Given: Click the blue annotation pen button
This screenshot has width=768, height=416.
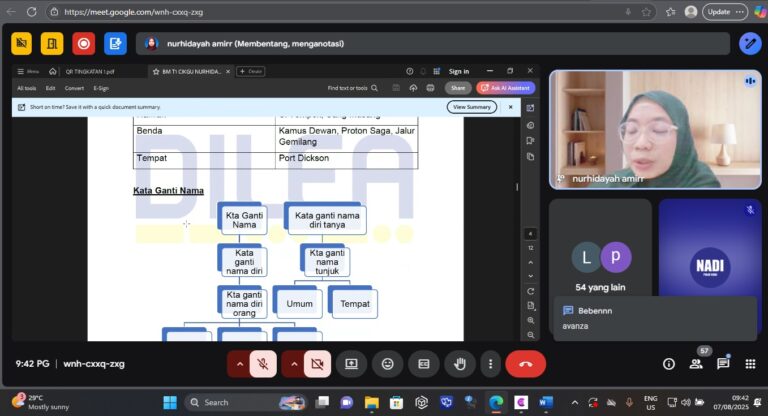Looking at the screenshot, I should coord(749,43).
